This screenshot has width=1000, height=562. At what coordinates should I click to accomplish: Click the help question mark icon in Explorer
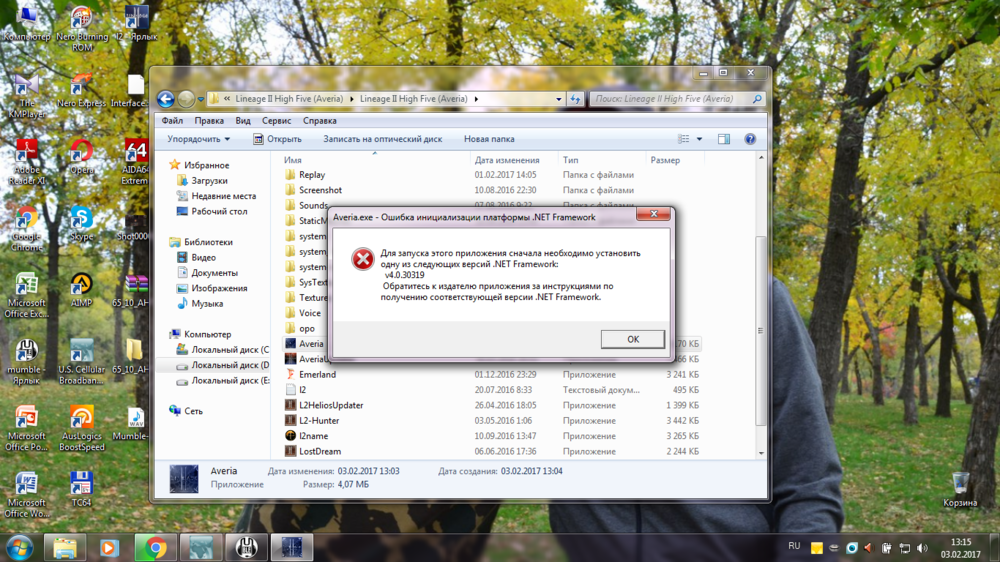(750, 139)
